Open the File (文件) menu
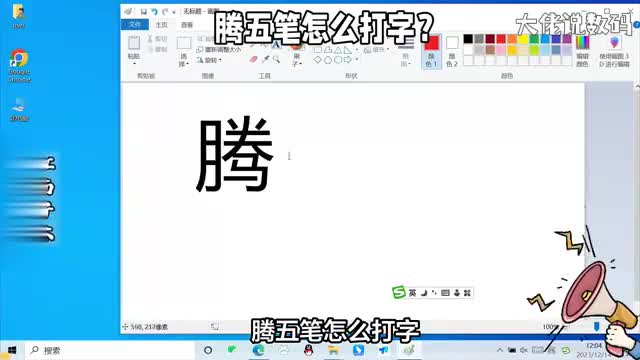The image size is (640, 360). (135, 25)
